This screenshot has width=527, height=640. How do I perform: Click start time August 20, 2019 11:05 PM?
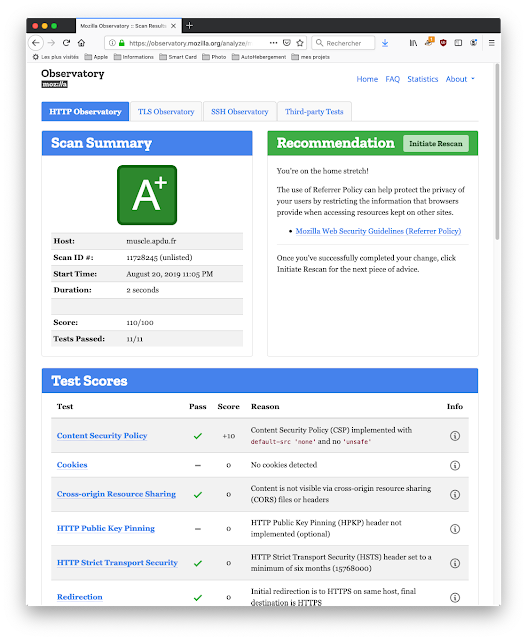tap(170, 274)
